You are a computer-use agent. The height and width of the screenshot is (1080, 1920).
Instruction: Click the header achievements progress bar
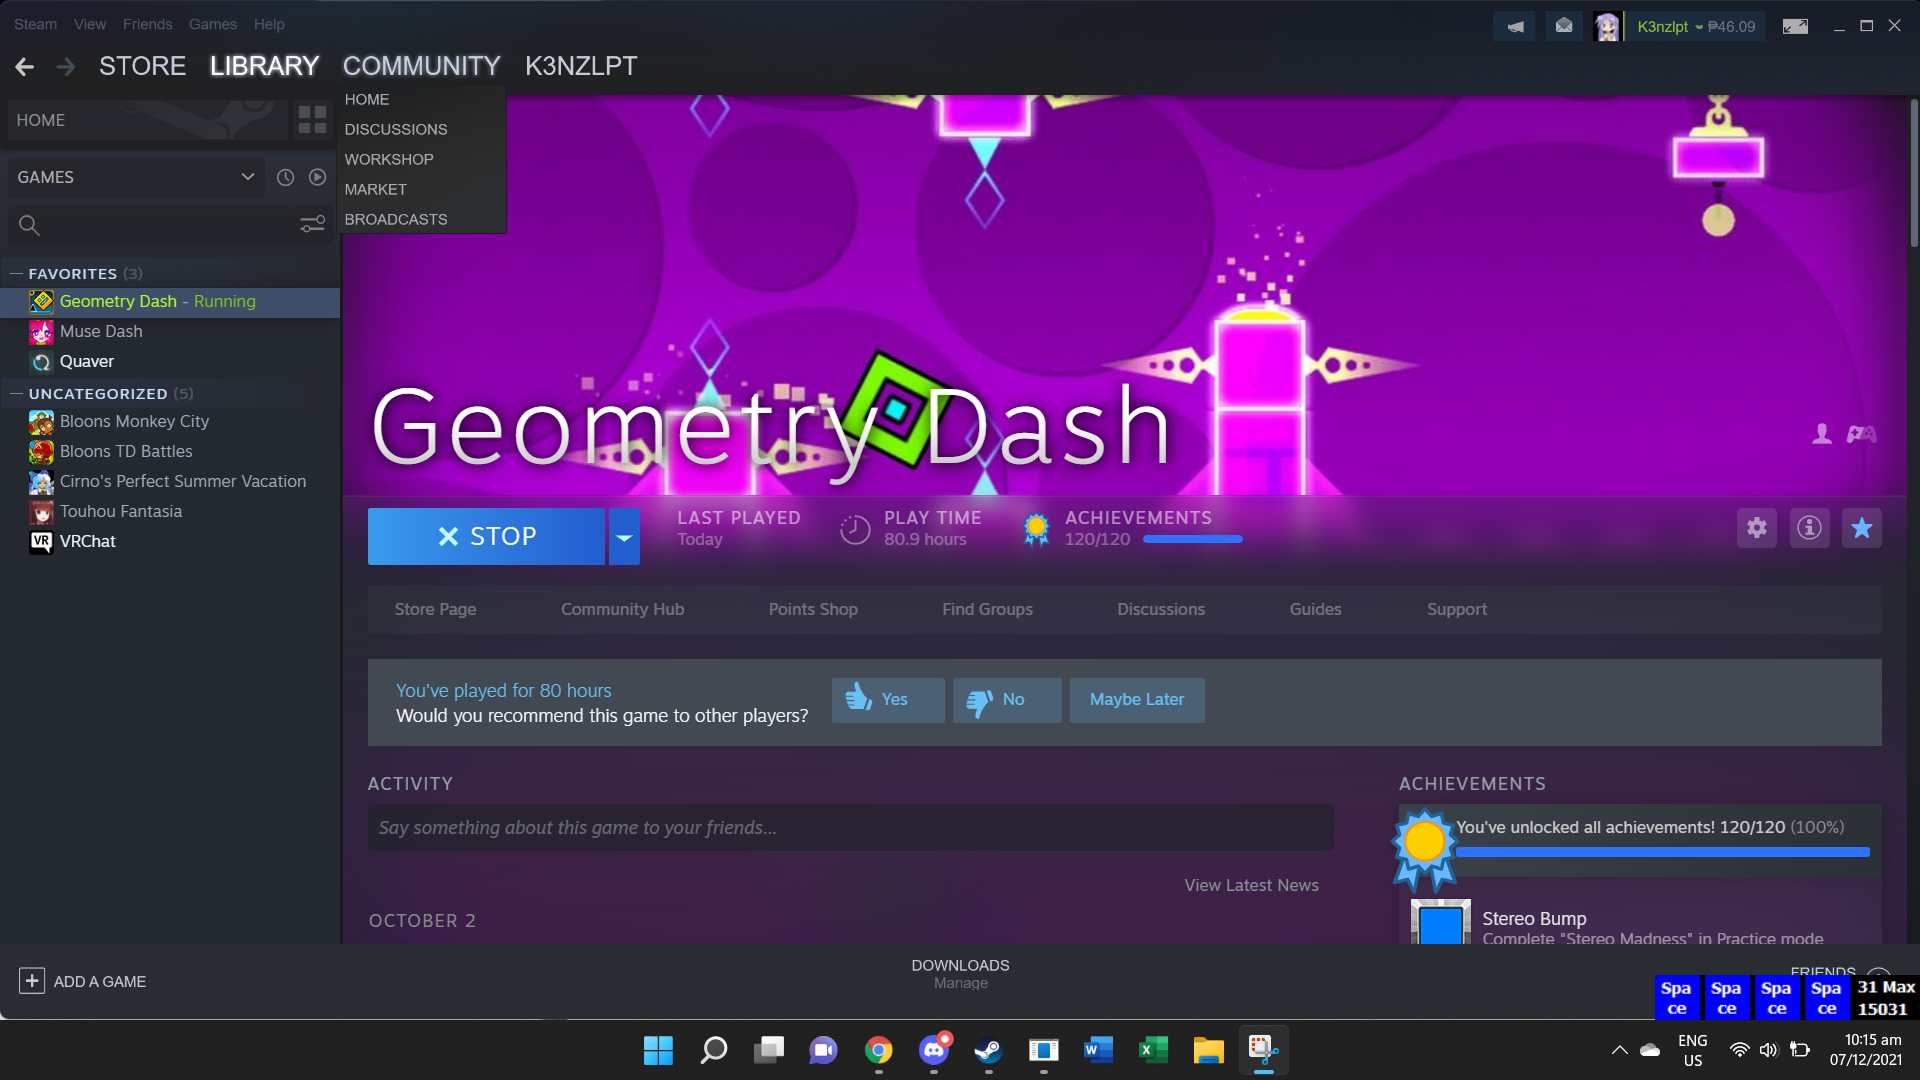coord(1192,539)
